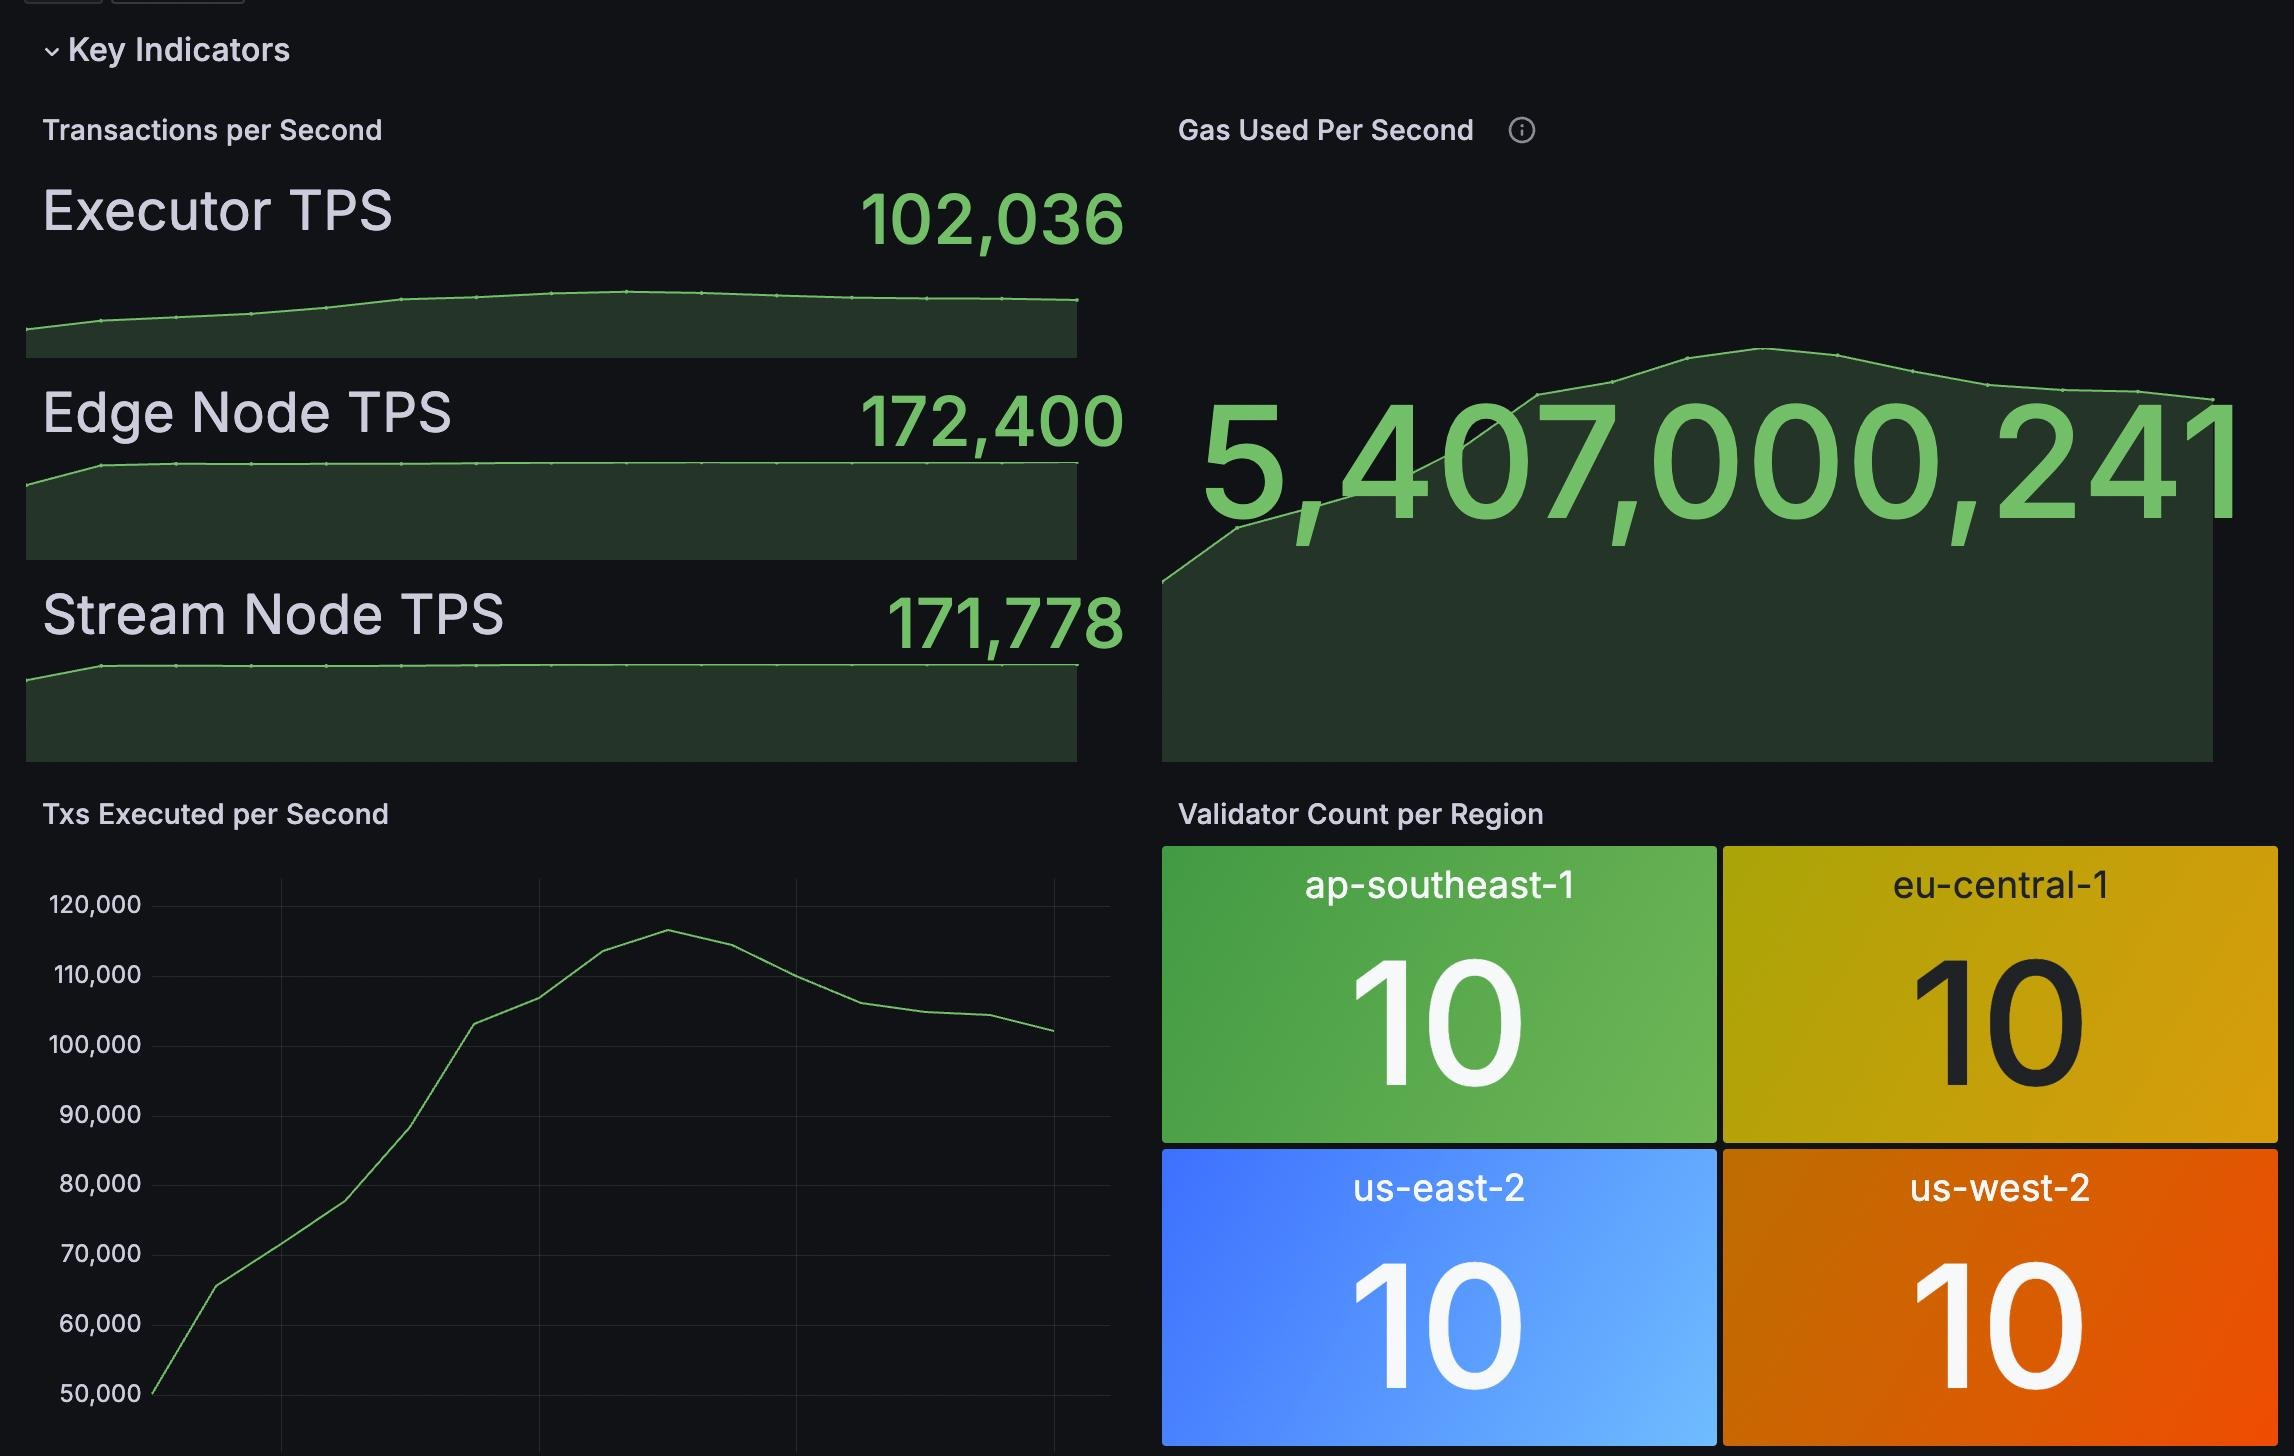Open the Validator Count per Region panel title
Image resolution: width=2294 pixels, height=1456 pixels.
click(x=1360, y=814)
